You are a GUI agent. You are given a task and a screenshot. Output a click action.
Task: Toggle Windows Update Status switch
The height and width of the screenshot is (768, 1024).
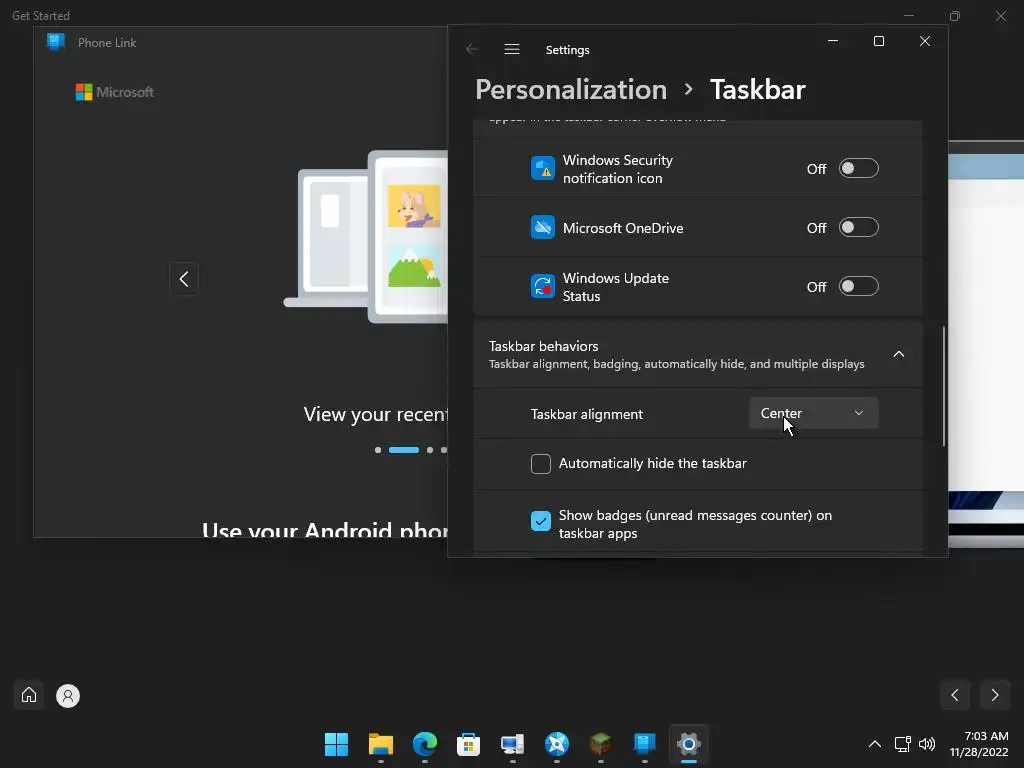tap(858, 286)
